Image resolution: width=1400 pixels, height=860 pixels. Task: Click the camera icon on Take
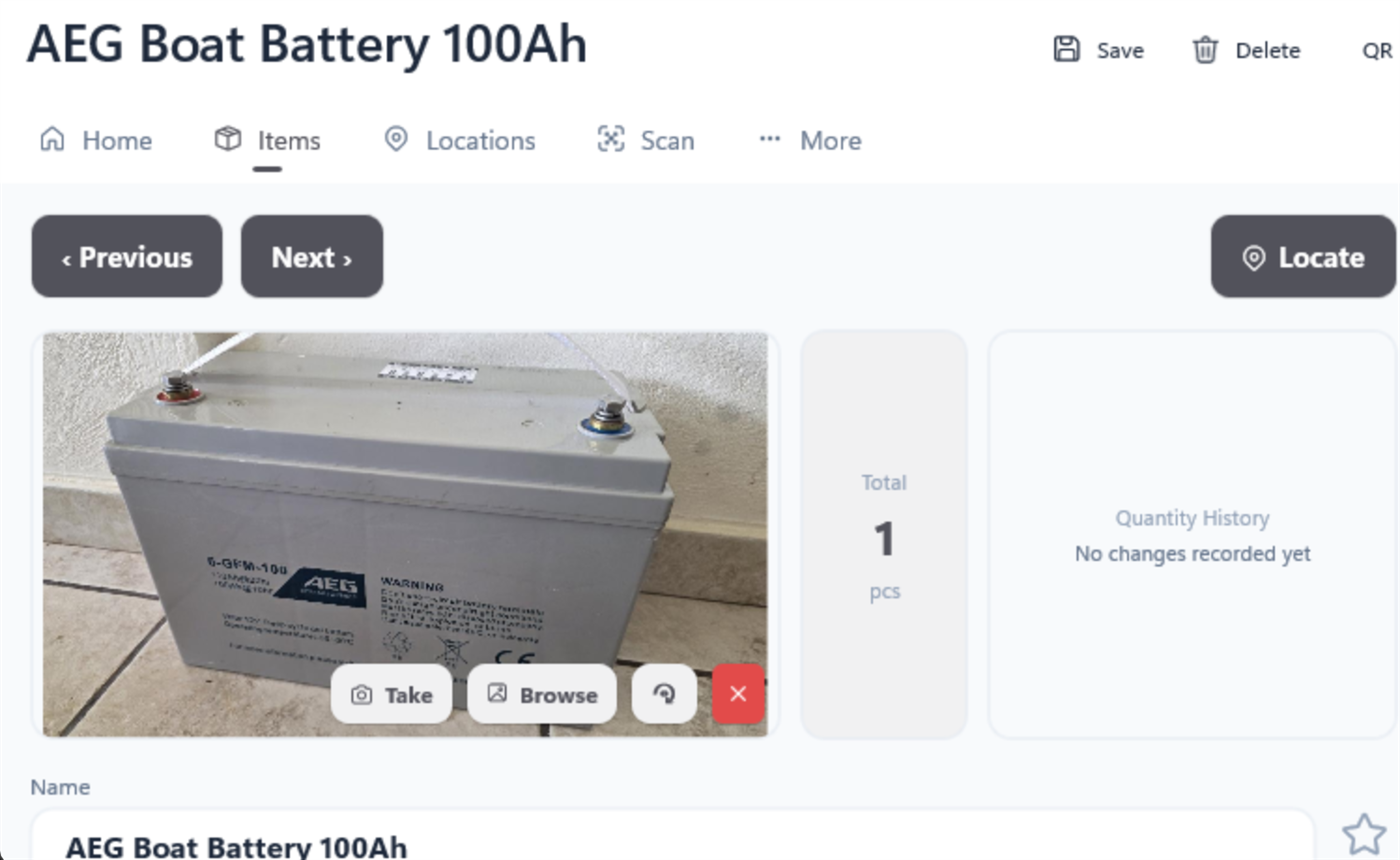362,695
